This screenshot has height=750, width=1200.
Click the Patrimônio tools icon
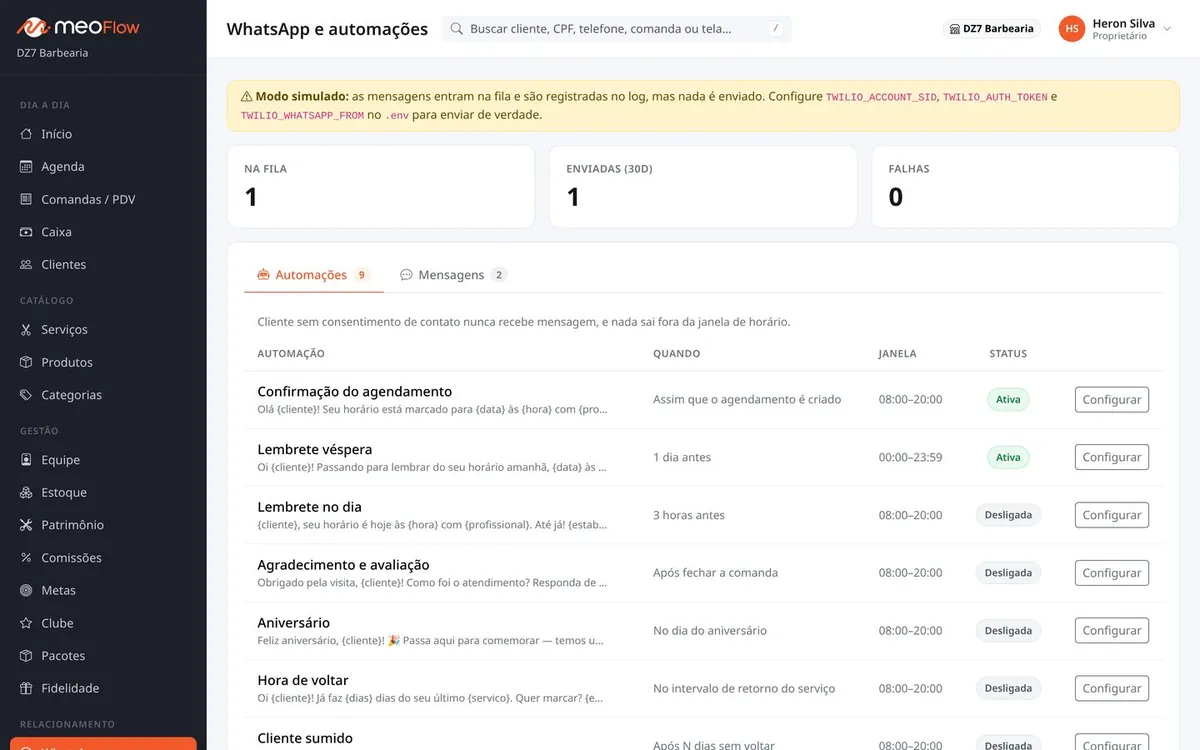pyautogui.click(x=26, y=525)
